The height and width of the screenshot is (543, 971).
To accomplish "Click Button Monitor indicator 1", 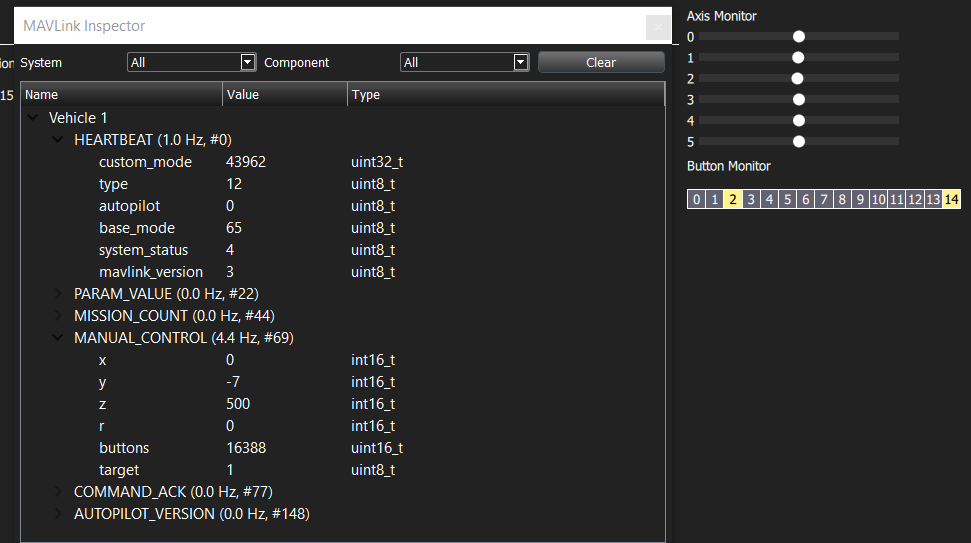I will [715, 199].
